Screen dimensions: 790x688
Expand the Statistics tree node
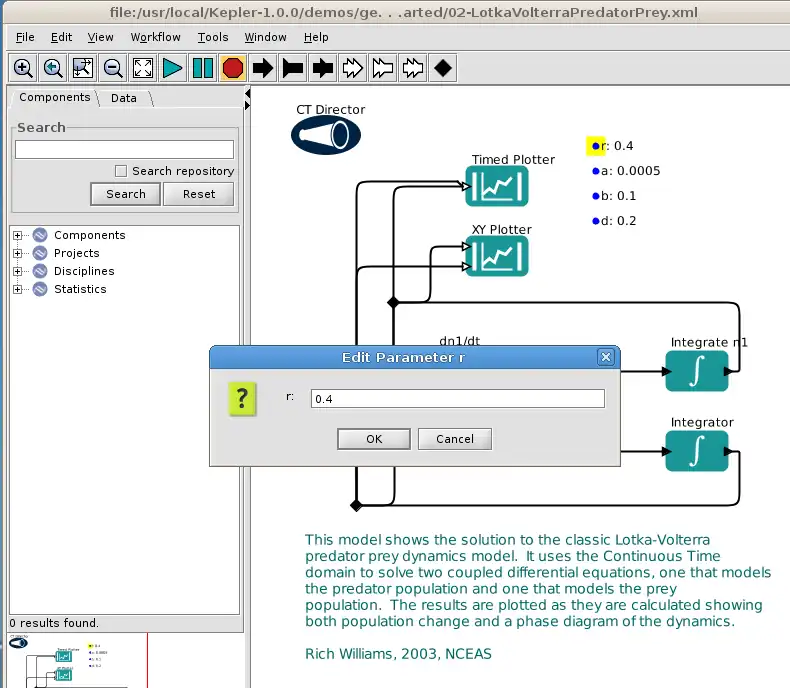pyautogui.click(x=18, y=289)
